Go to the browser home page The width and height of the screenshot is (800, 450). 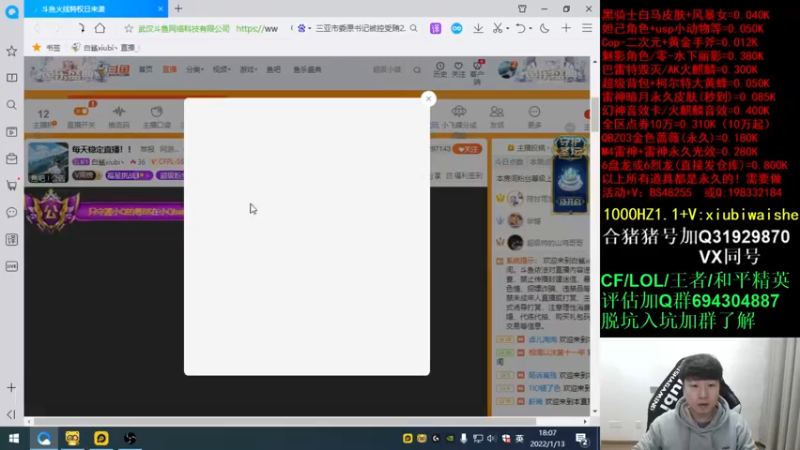pyautogui.click(x=100, y=28)
